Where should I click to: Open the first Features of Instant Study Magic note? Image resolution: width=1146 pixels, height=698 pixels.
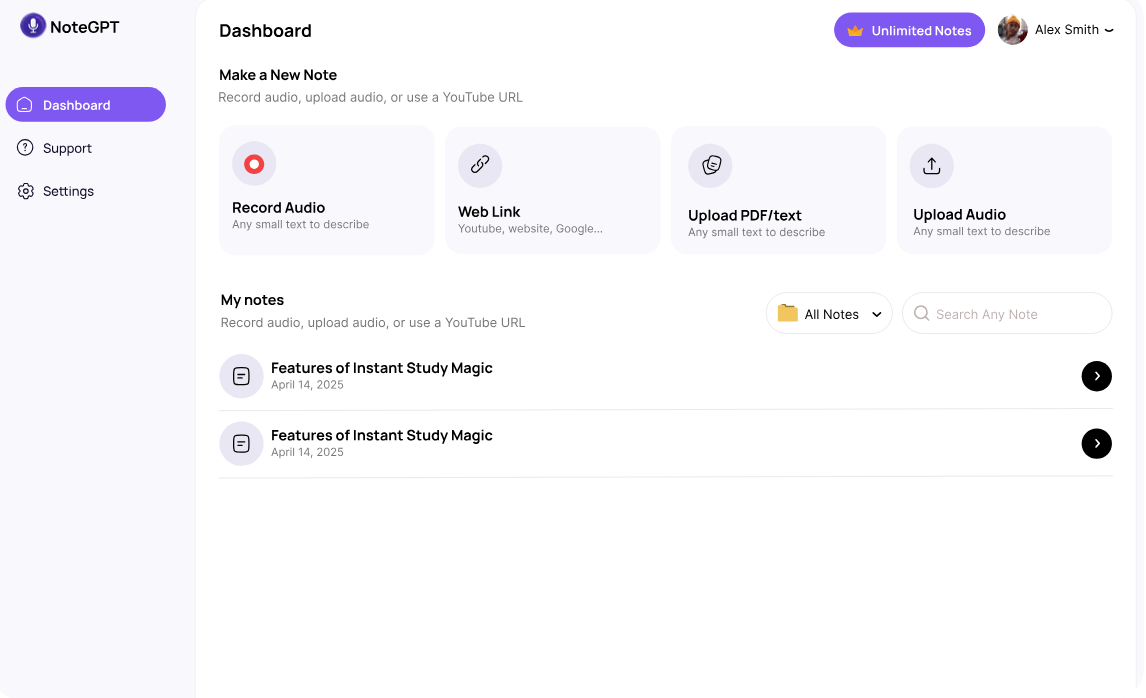point(381,368)
